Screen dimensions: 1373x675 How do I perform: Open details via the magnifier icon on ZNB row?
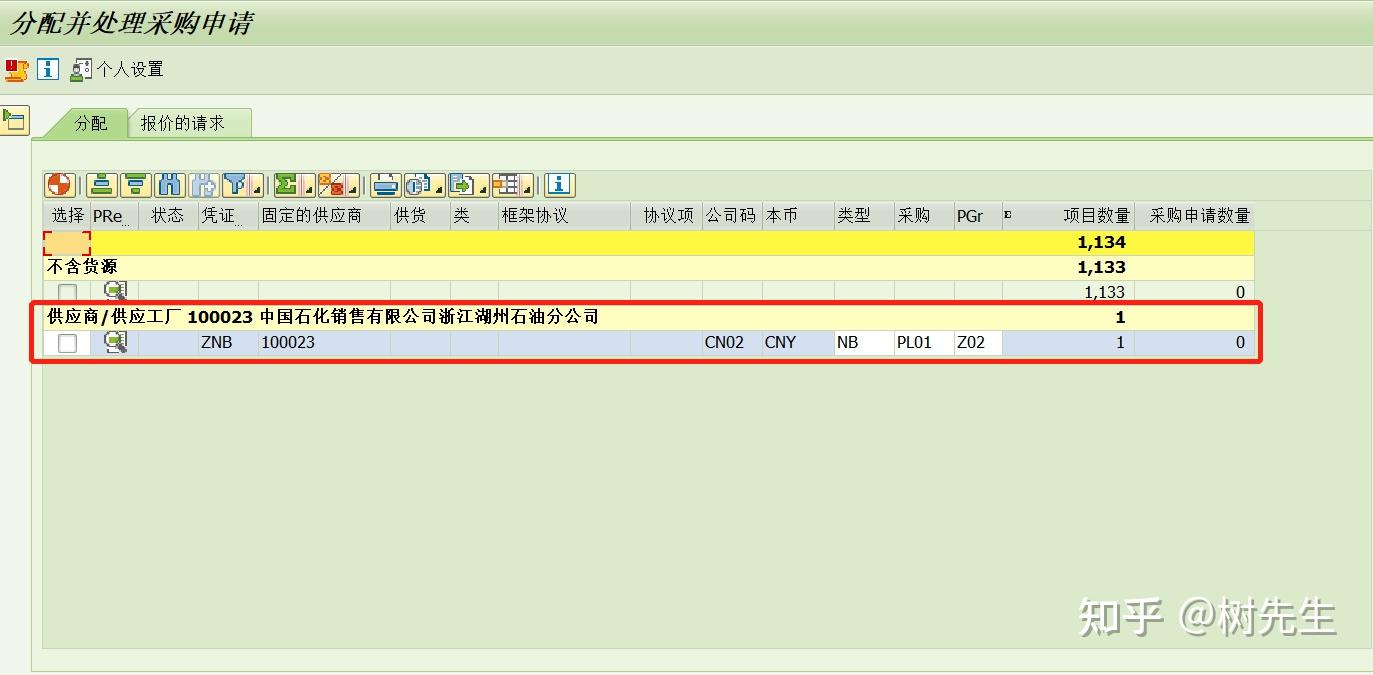tap(115, 342)
